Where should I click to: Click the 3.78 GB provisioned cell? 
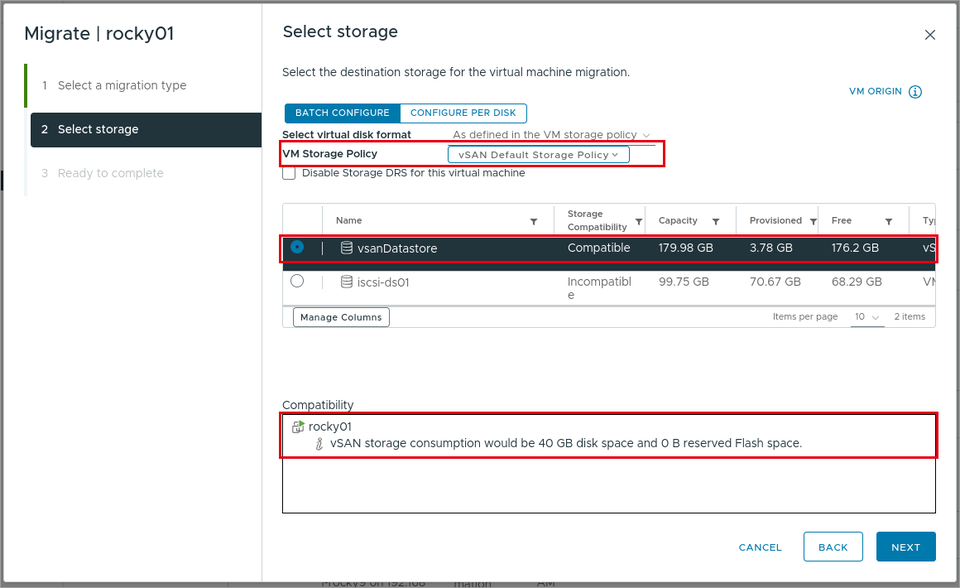(771, 248)
